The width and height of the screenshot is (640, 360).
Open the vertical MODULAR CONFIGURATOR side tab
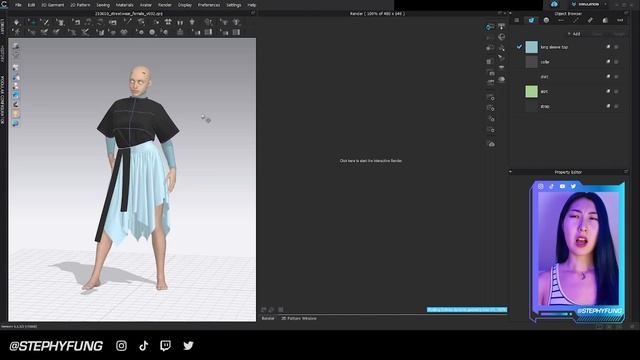[2, 100]
